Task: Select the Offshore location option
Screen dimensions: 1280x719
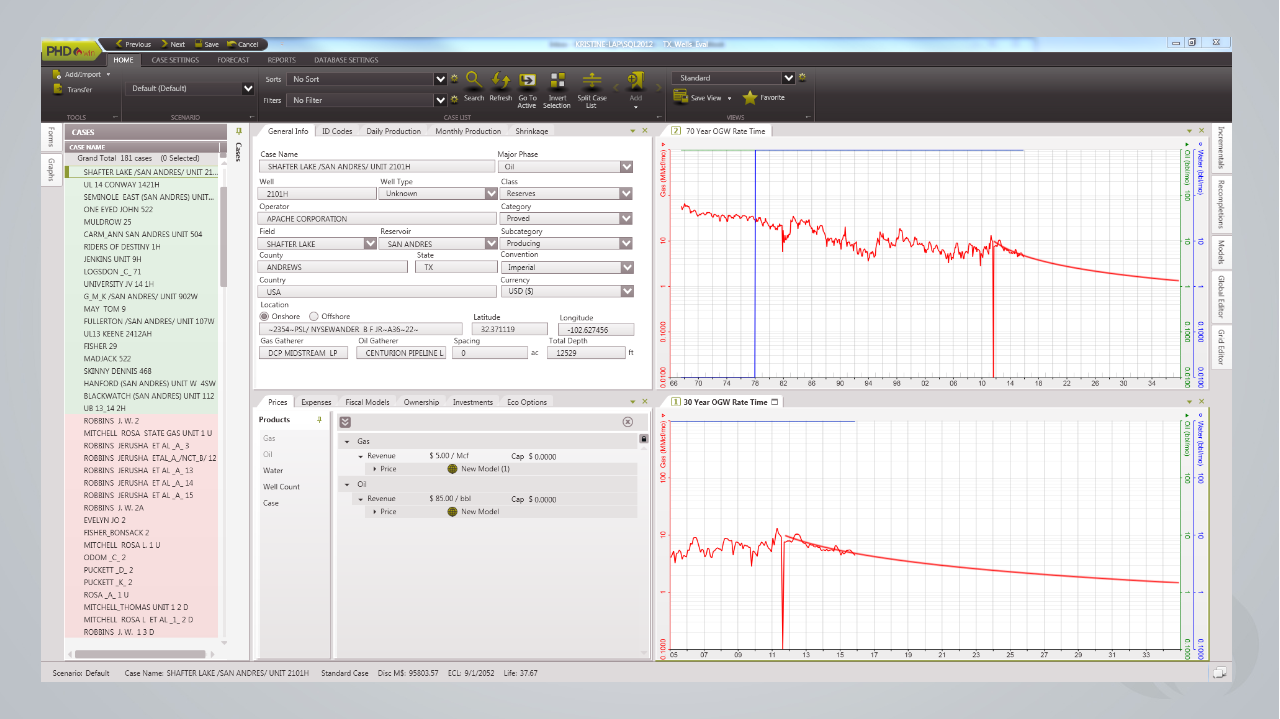Action: click(x=314, y=316)
